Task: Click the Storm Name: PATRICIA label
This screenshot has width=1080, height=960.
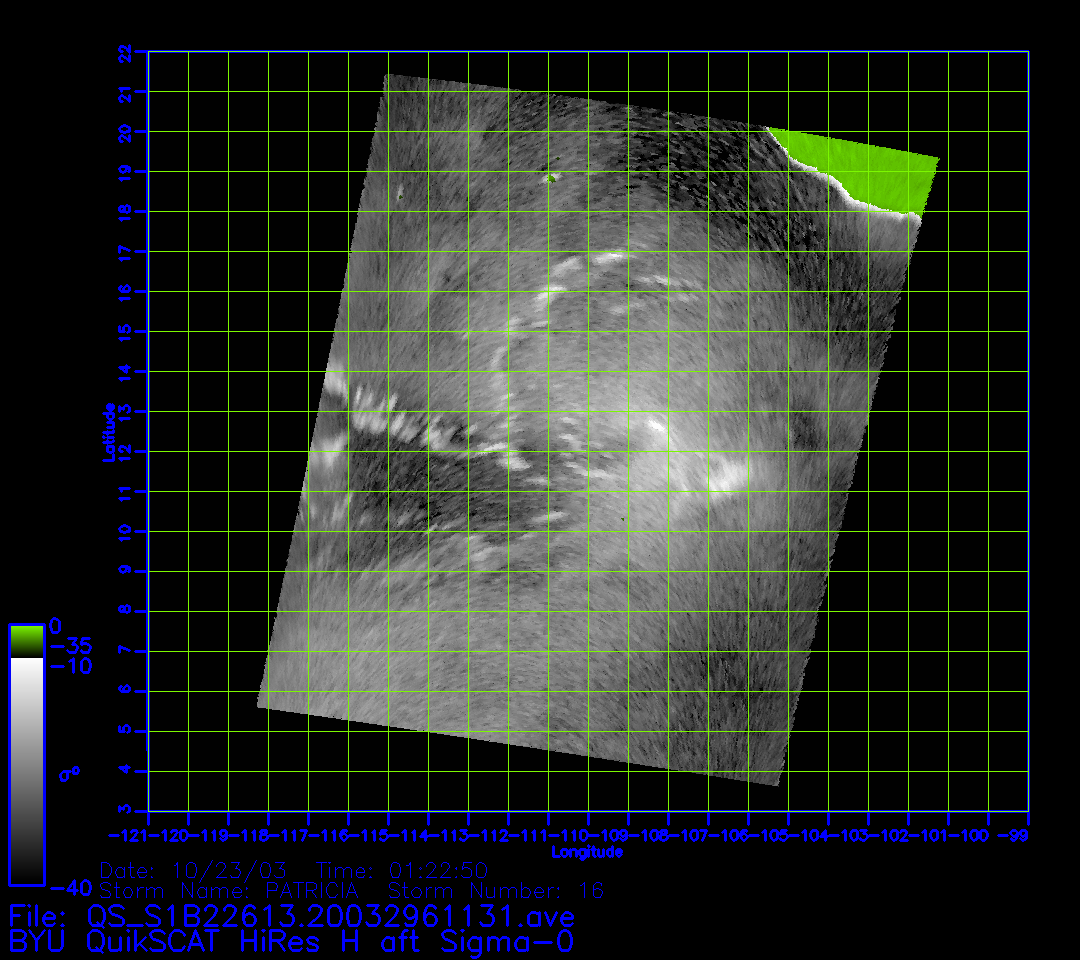Action: point(228,890)
